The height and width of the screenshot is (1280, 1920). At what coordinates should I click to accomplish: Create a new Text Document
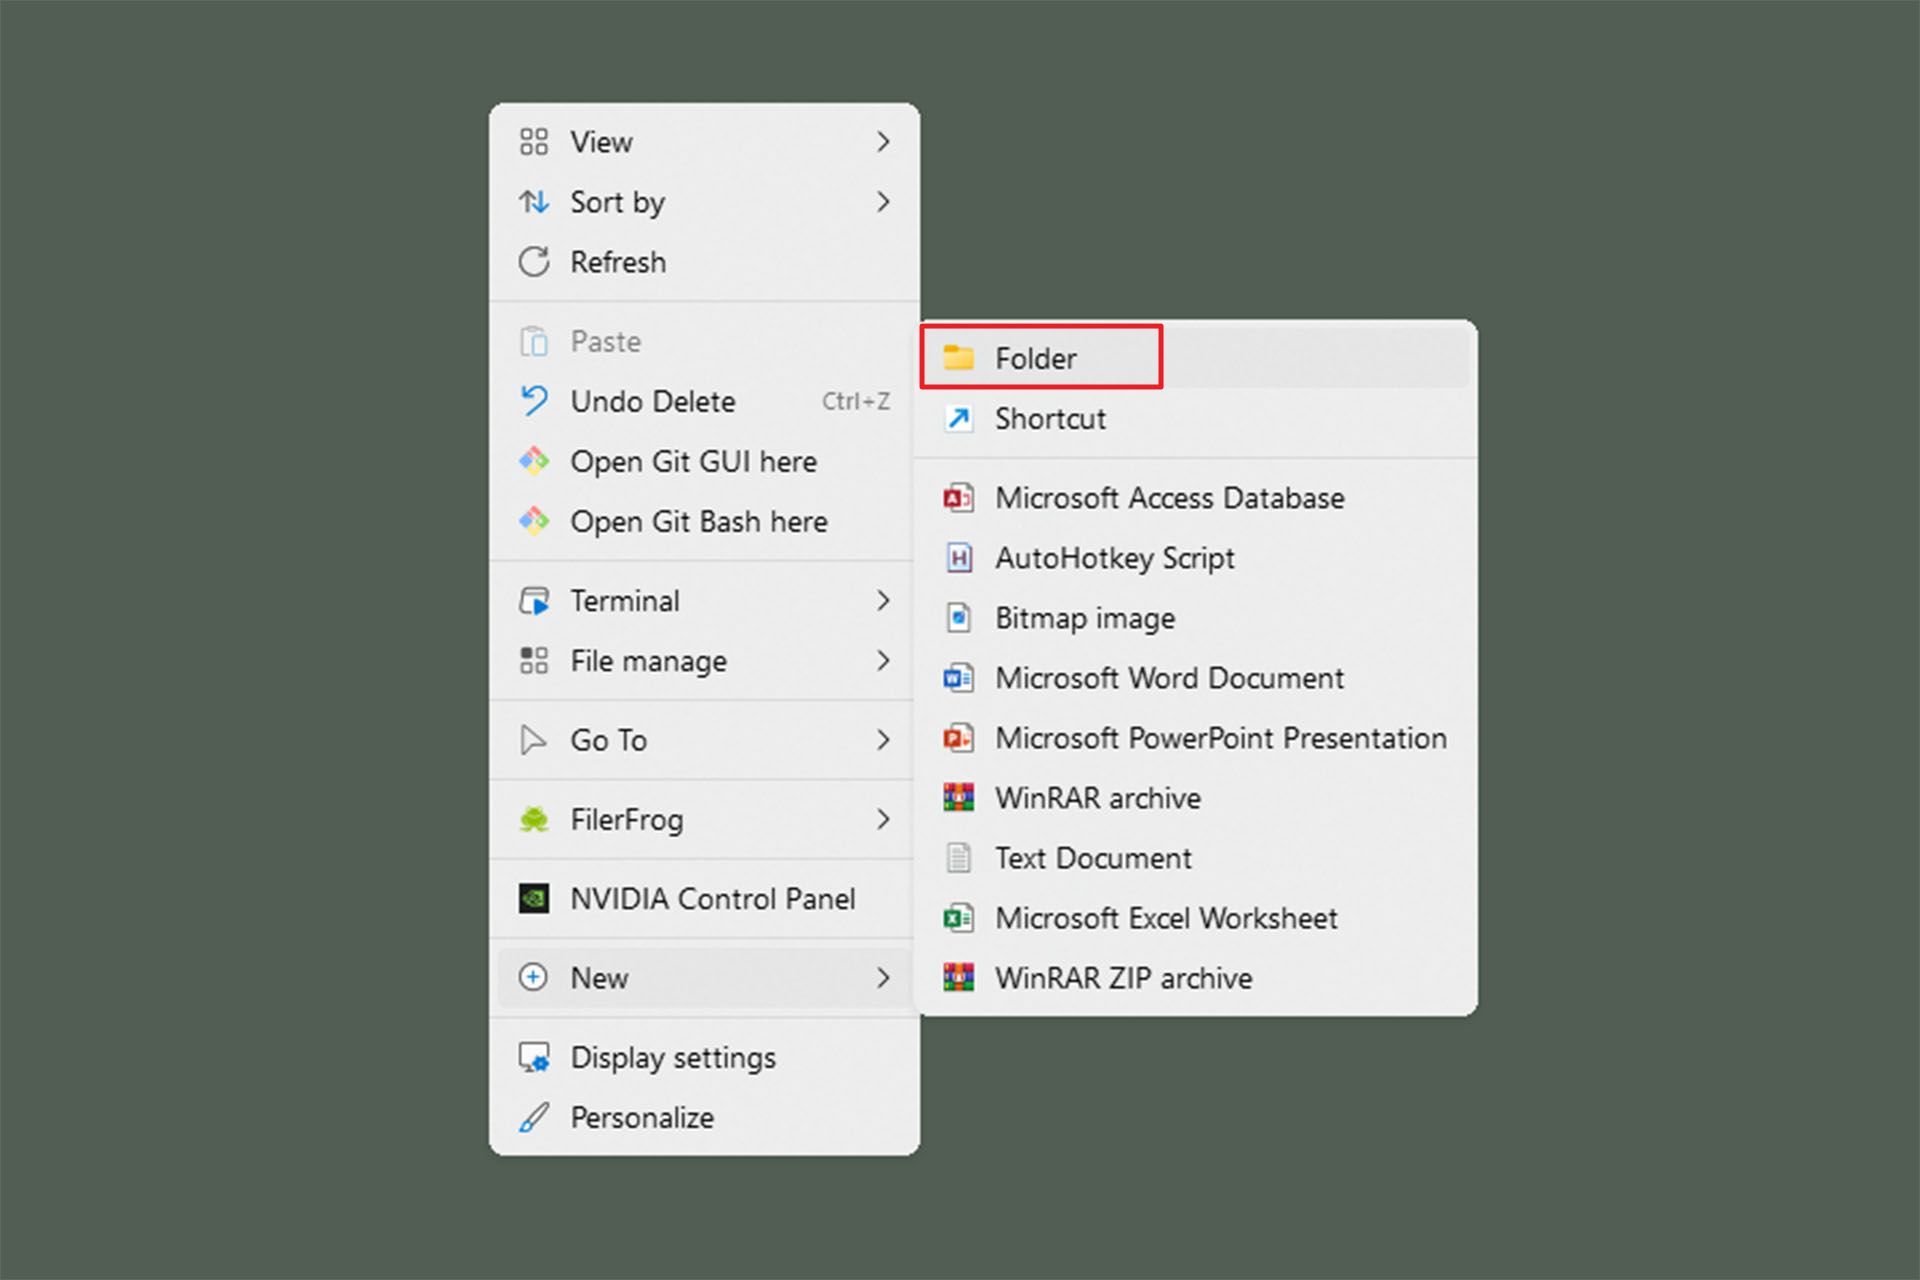(1092, 858)
